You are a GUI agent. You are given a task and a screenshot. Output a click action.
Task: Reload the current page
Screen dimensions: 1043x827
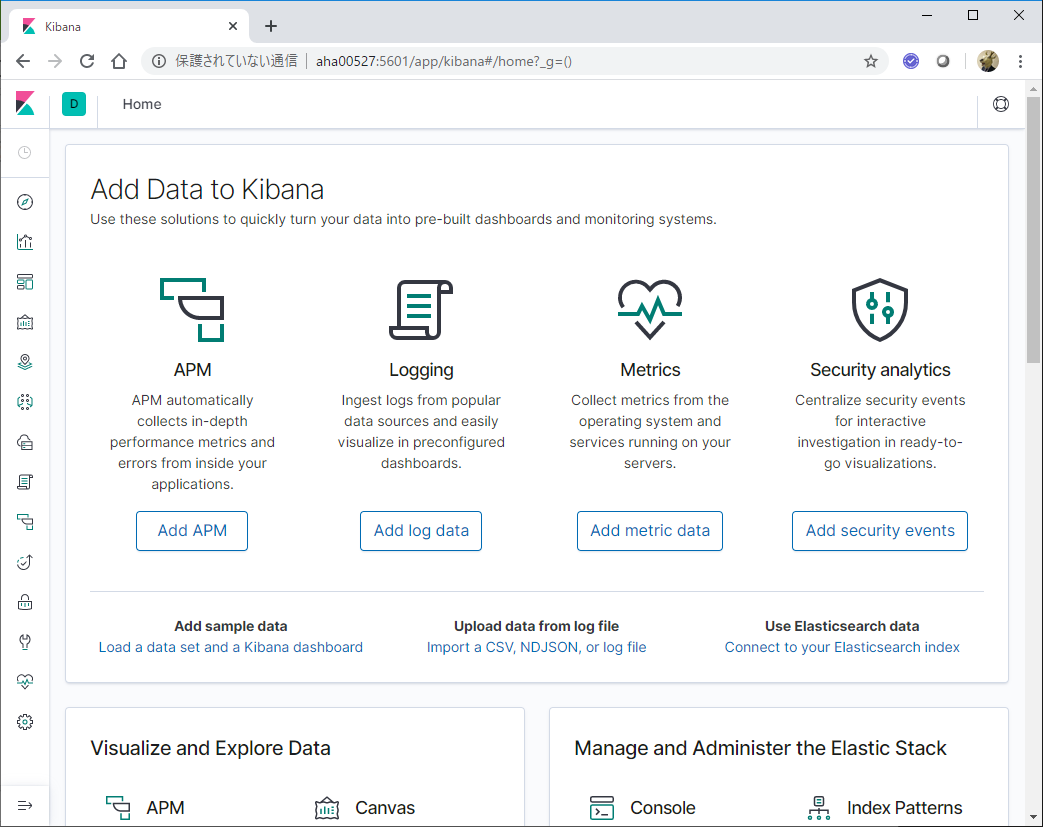point(87,61)
